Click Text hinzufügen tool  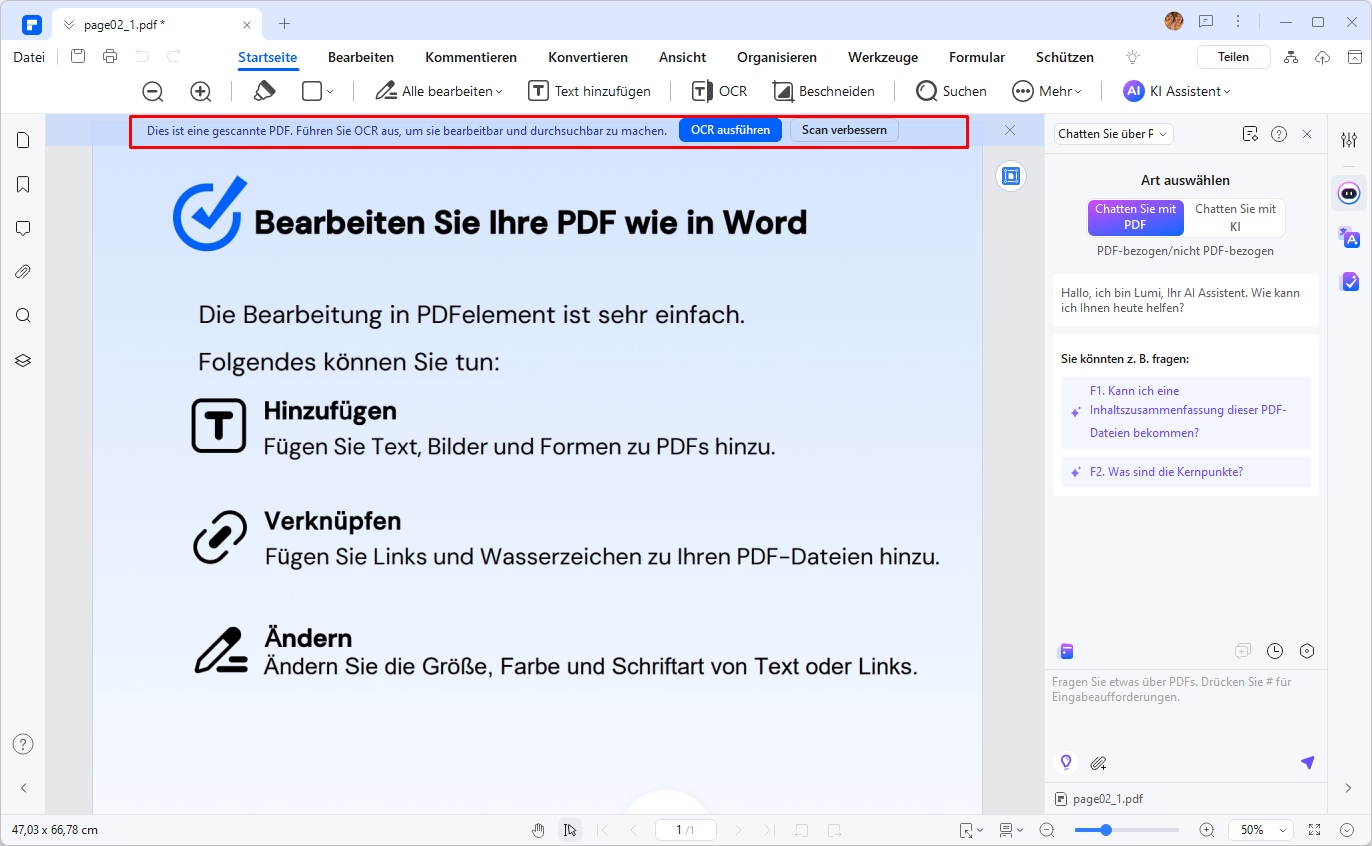[590, 91]
